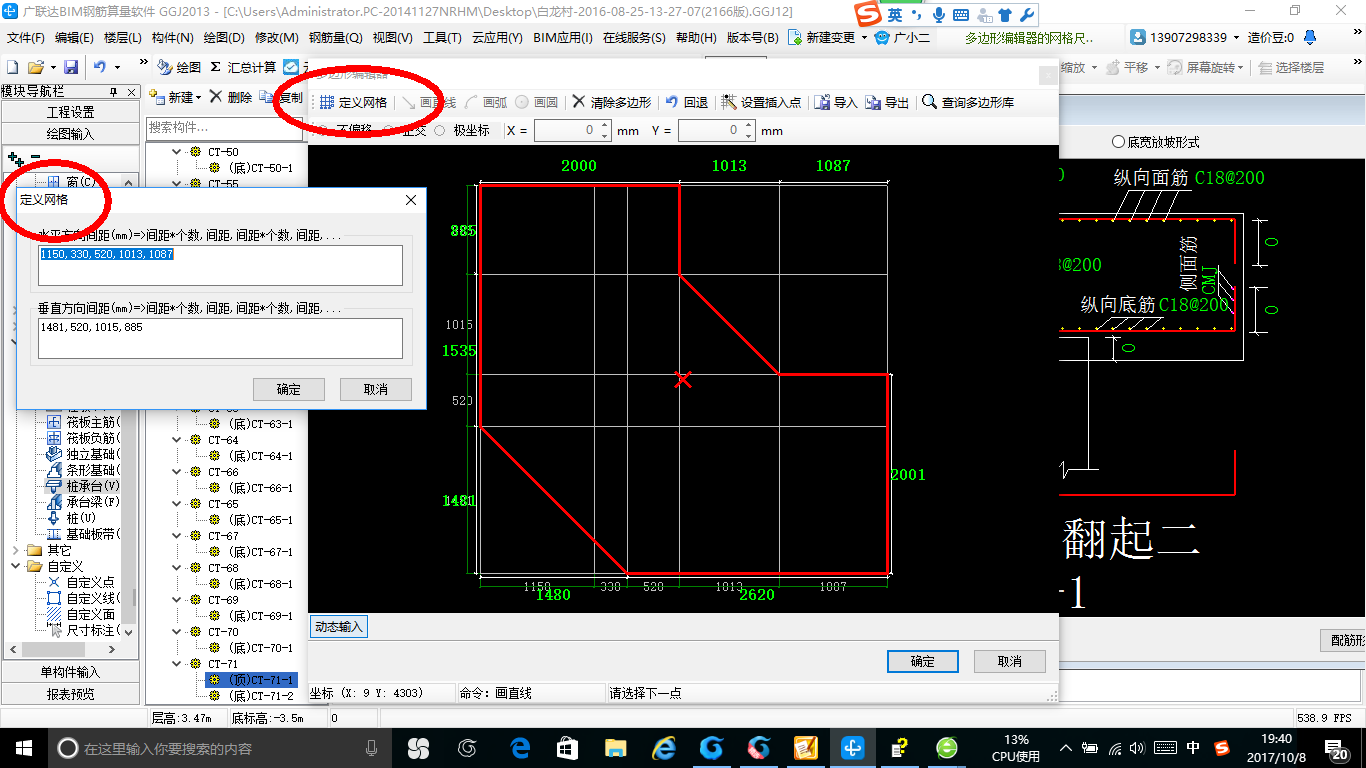Open the 帮助(H) menu
The image size is (1366, 768).
pyautogui.click(x=696, y=37)
